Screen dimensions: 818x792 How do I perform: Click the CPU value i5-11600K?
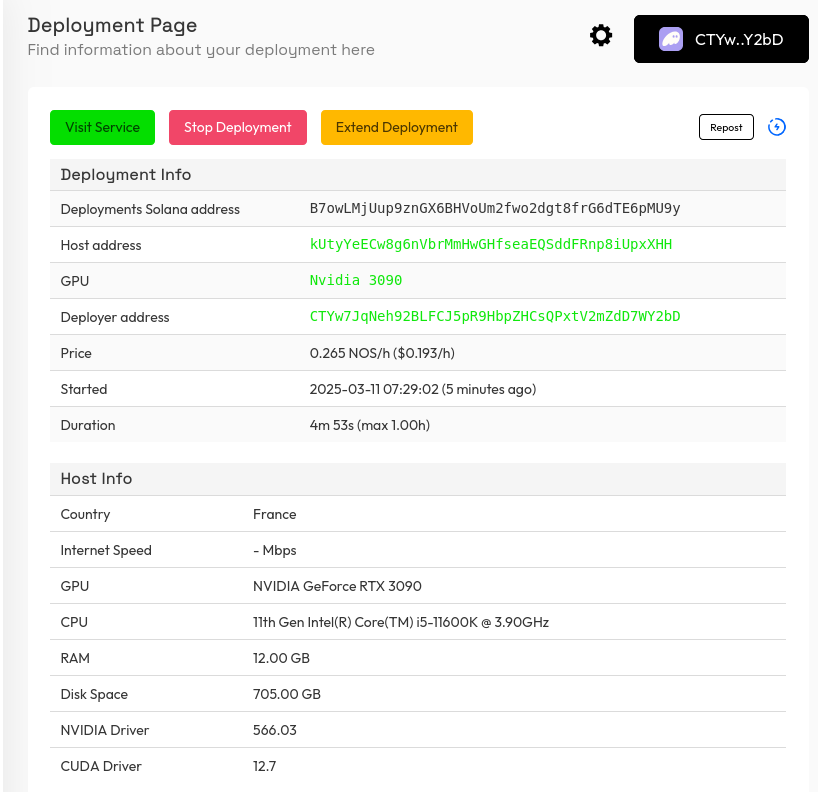click(401, 622)
